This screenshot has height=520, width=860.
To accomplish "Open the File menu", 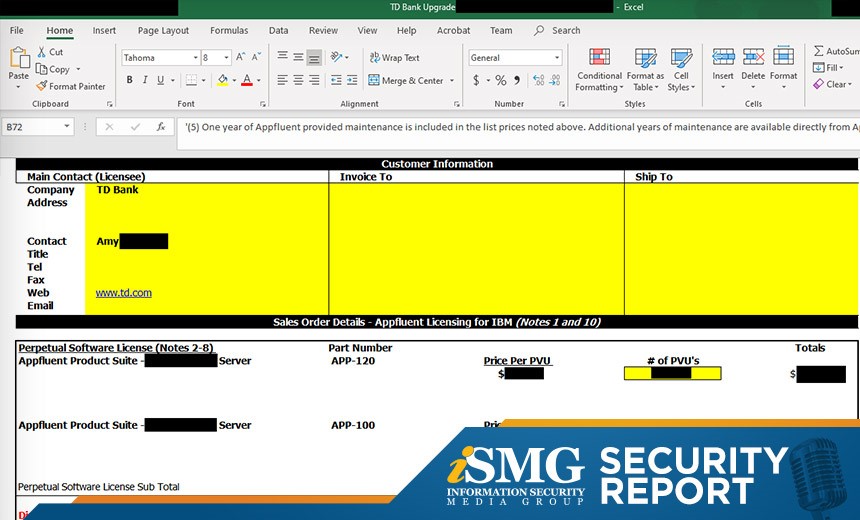I will point(16,31).
